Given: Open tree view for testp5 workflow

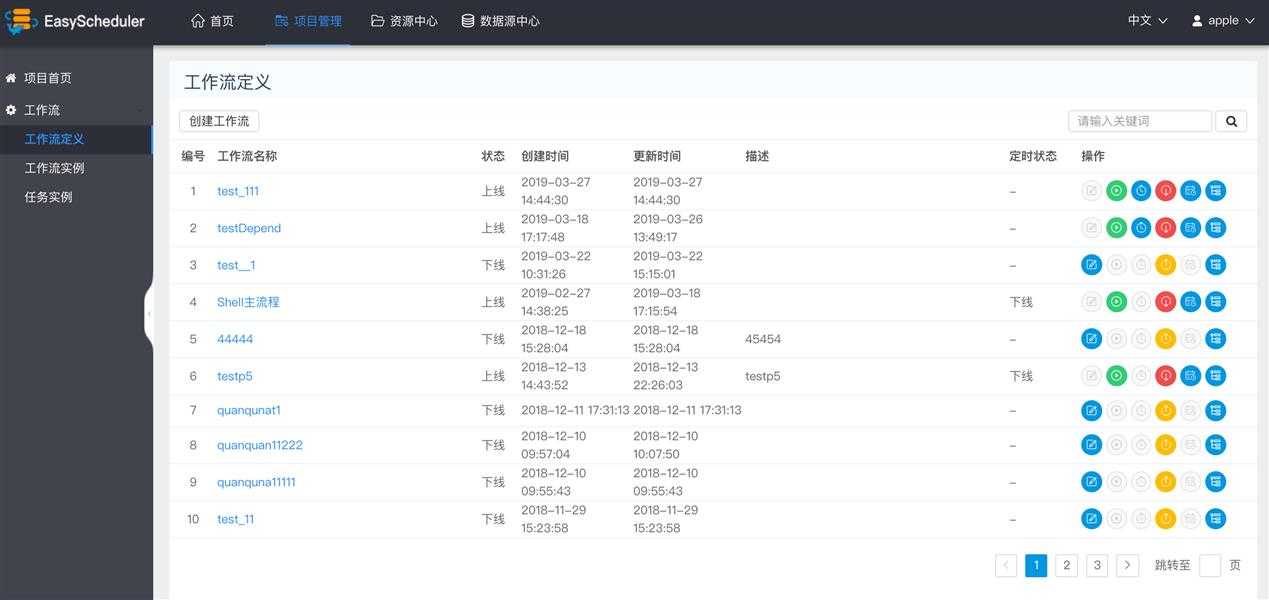Looking at the screenshot, I should click(x=1215, y=376).
